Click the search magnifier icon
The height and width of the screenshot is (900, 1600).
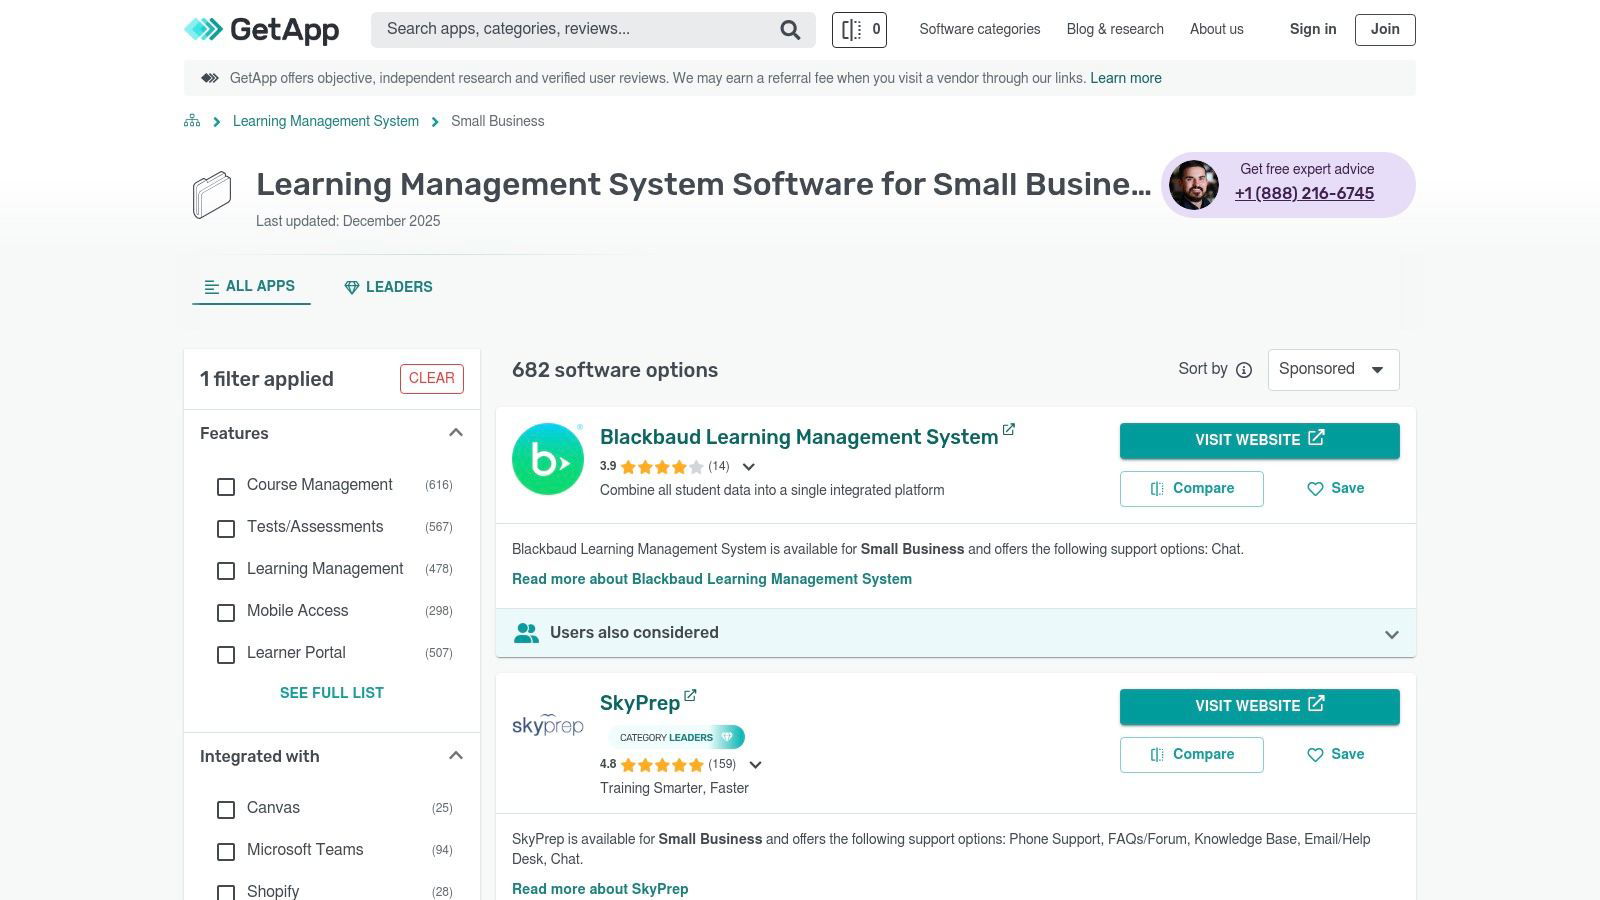790,30
